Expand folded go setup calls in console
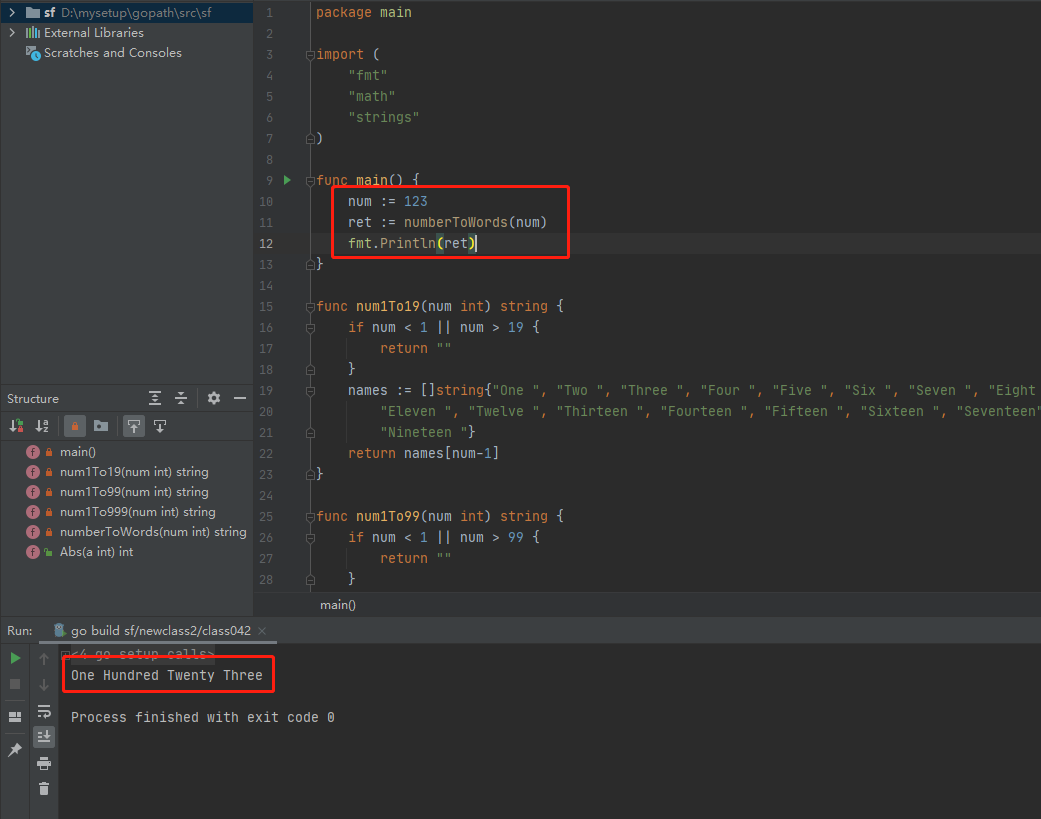1041x819 pixels. 65,654
